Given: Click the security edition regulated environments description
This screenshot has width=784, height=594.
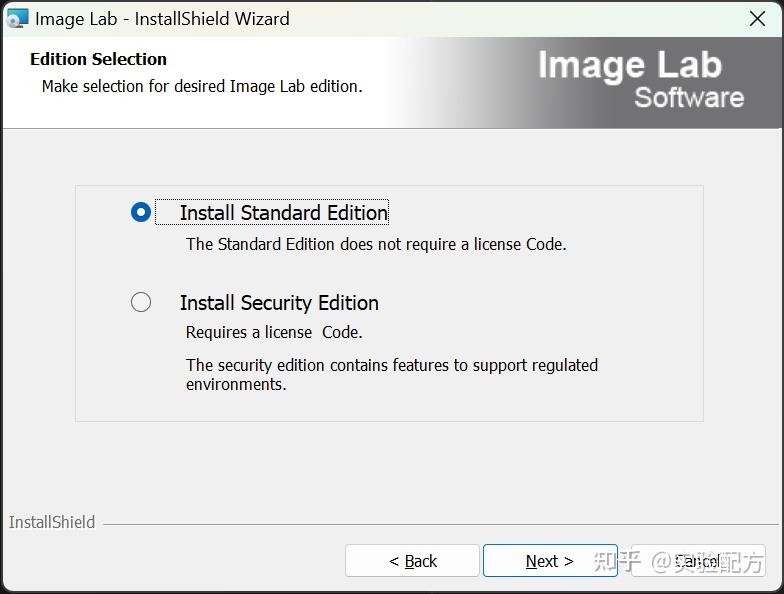Looking at the screenshot, I should (x=391, y=374).
